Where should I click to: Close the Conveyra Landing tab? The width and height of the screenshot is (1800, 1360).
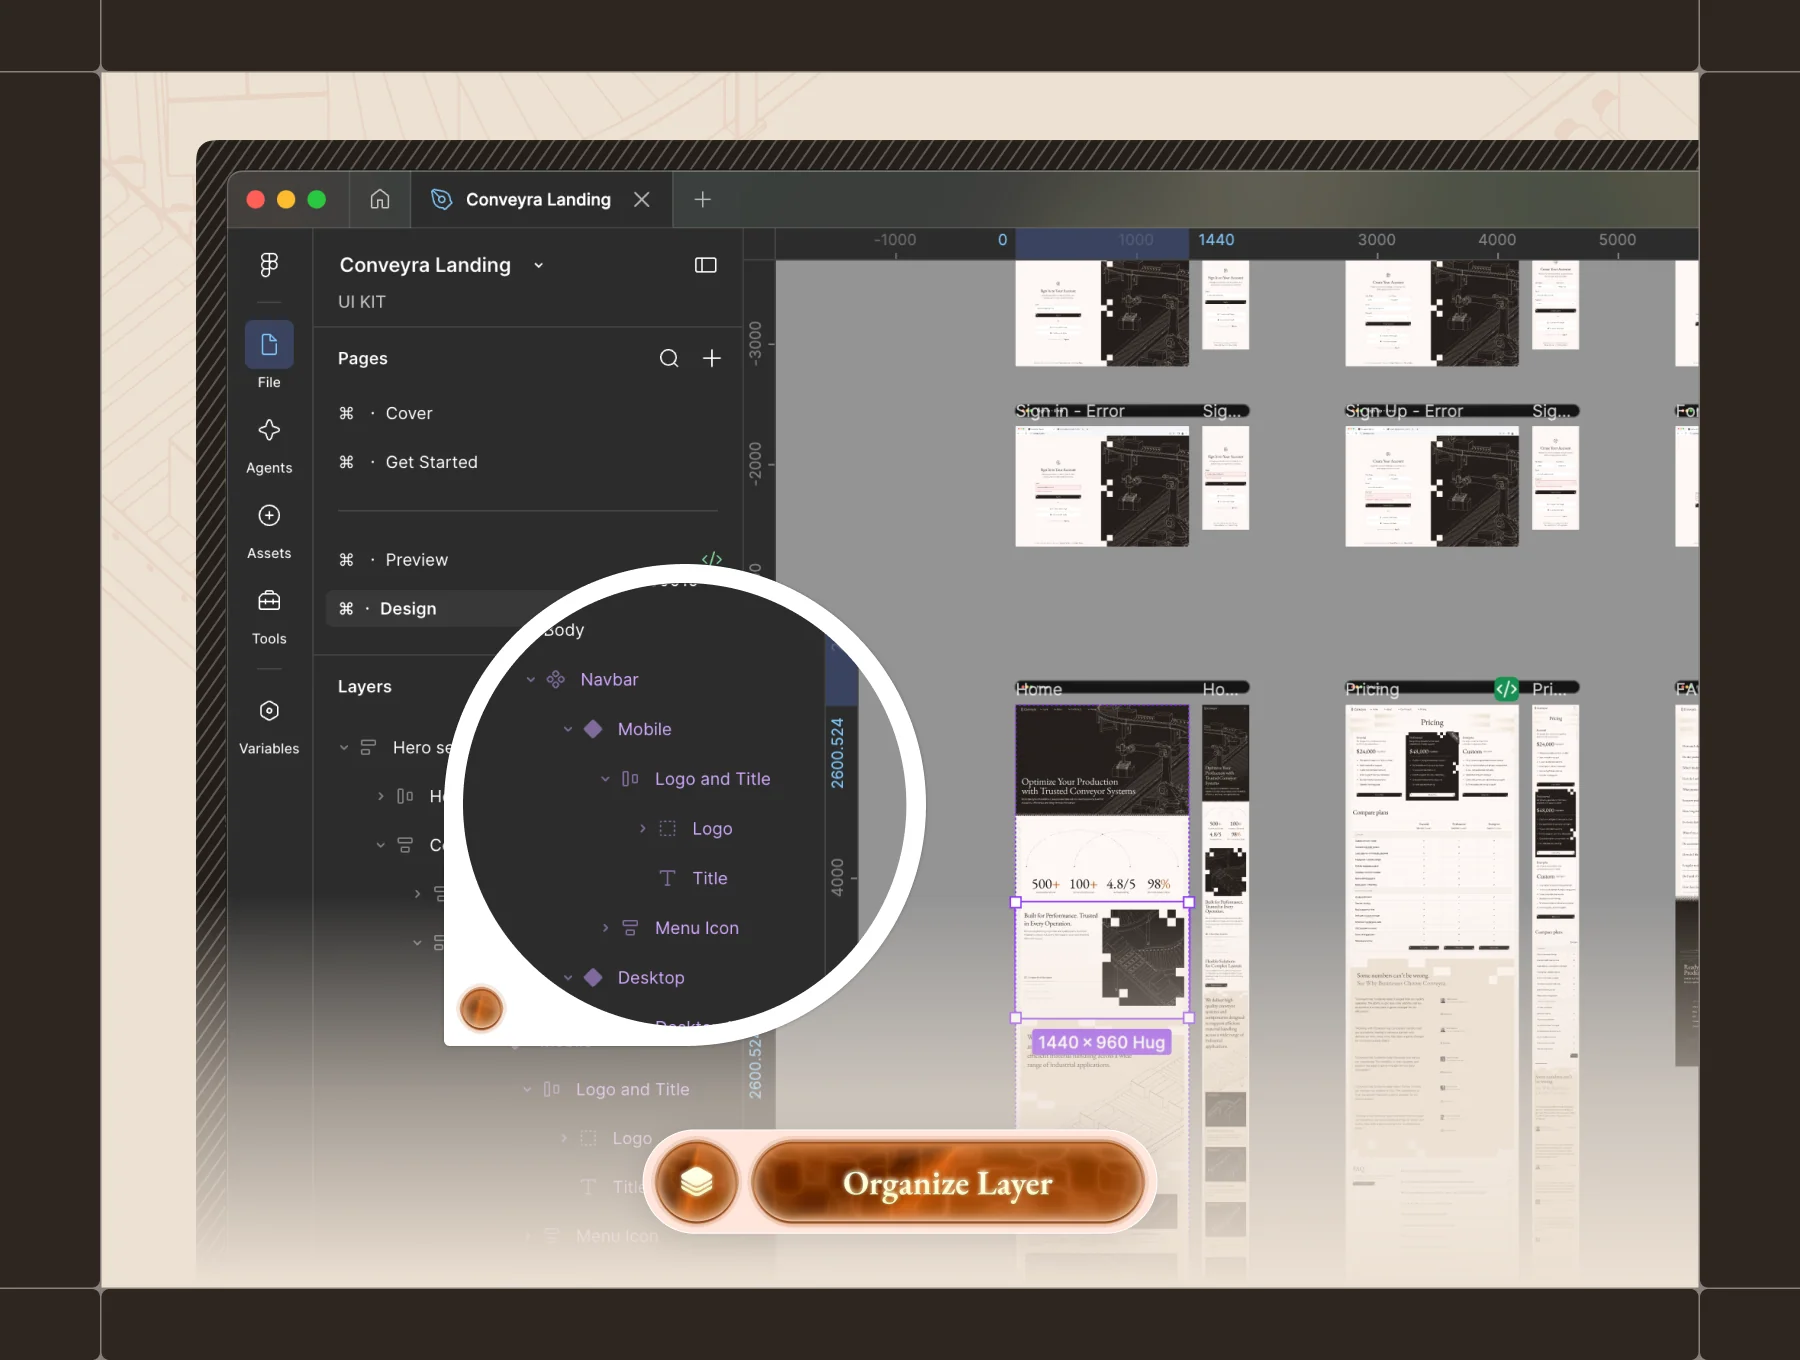[x=642, y=199]
